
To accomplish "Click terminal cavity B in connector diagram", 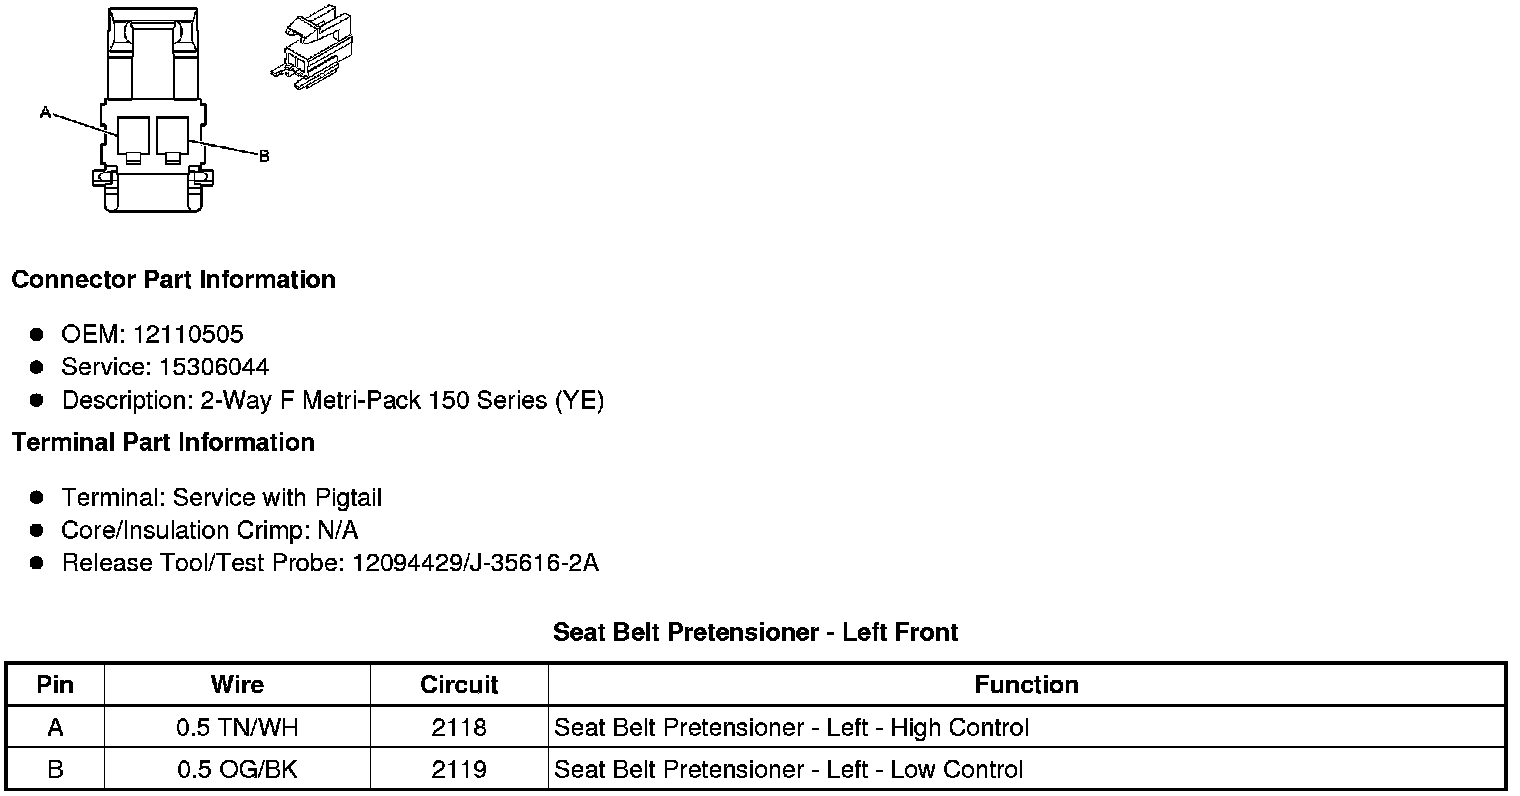I will (x=172, y=135).
